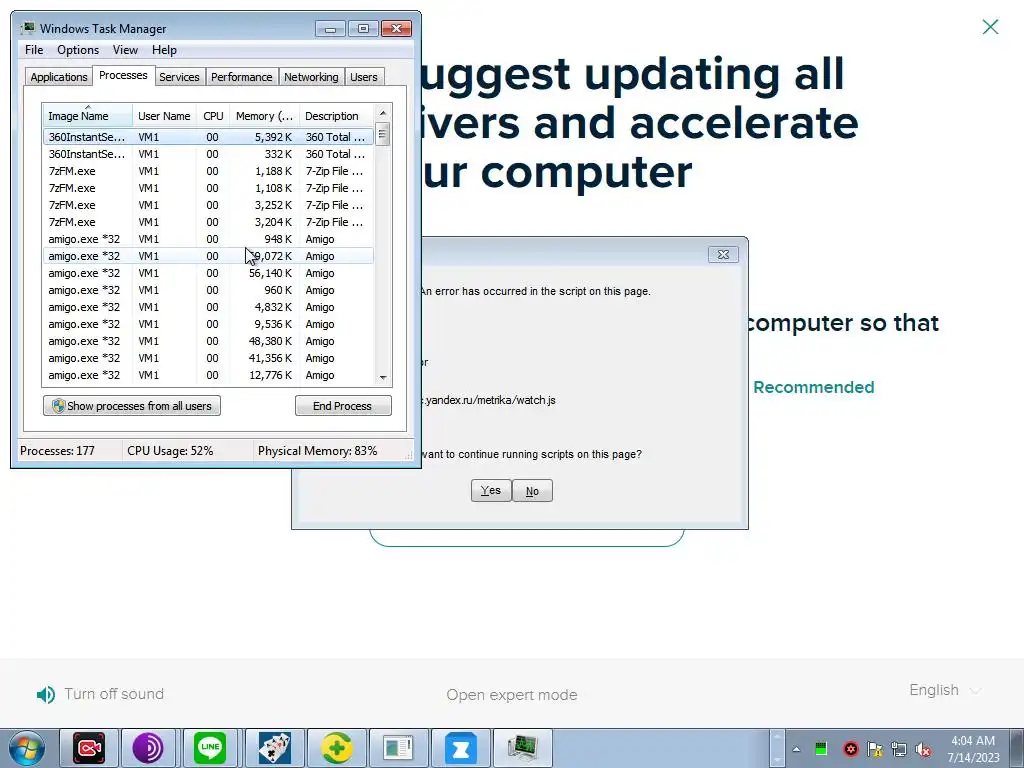Select the 7zFM.exe process using 3,204 K
The image size is (1024, 768).
click(208, 222)
